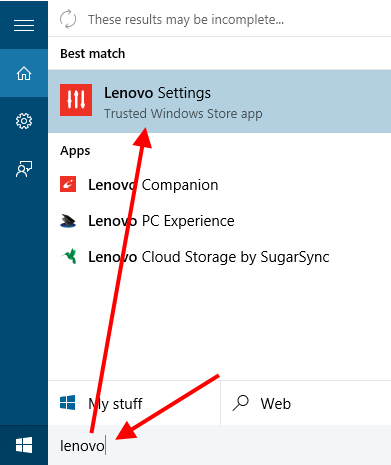This screenshot has height=465, width=391.
Task: Click the Apps section heading
Action: tap(75, 151)
